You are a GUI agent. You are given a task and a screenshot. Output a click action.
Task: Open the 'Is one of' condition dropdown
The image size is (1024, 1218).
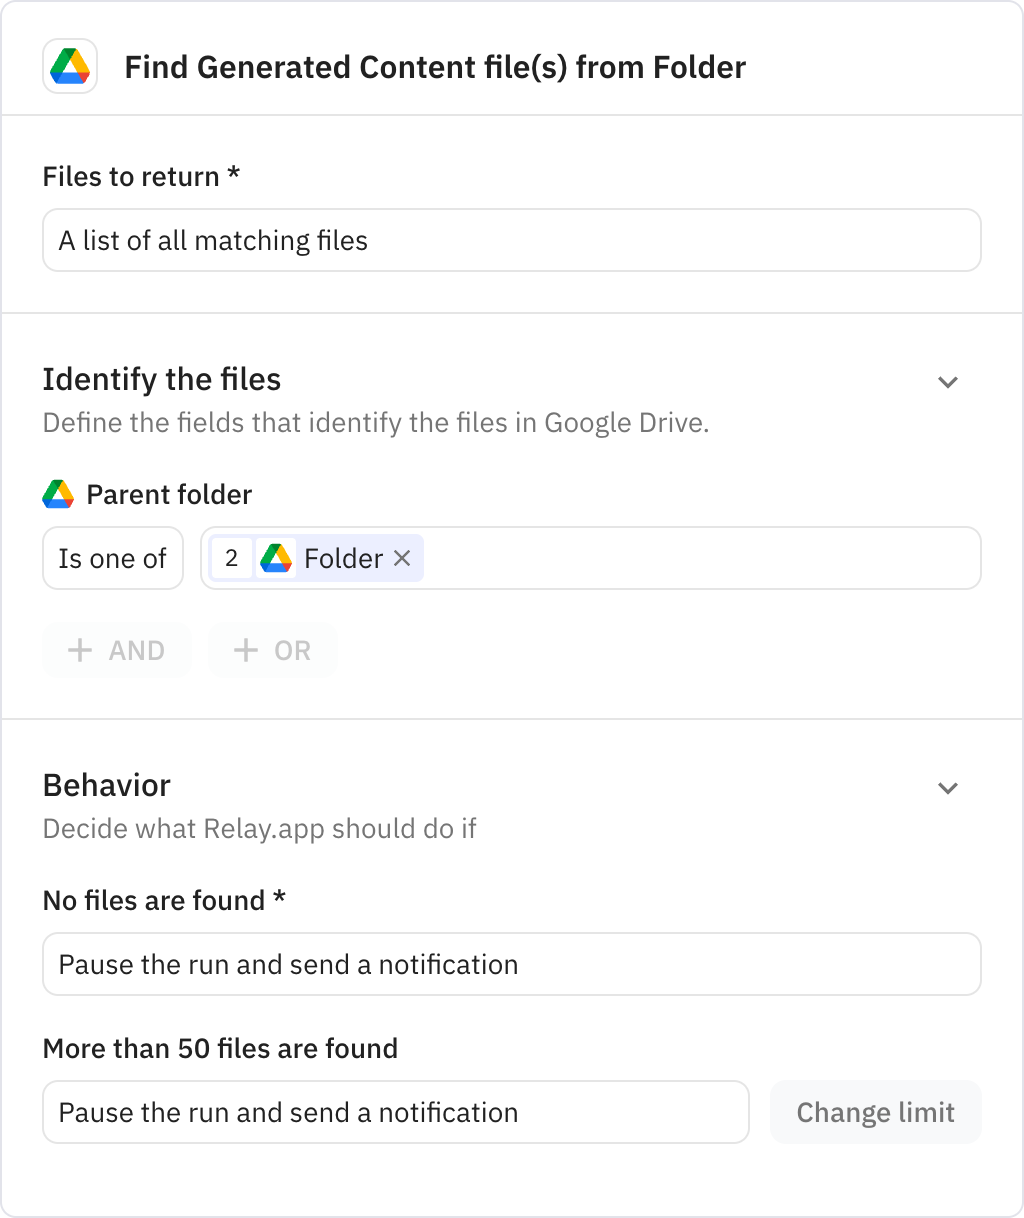coord(113,558)
